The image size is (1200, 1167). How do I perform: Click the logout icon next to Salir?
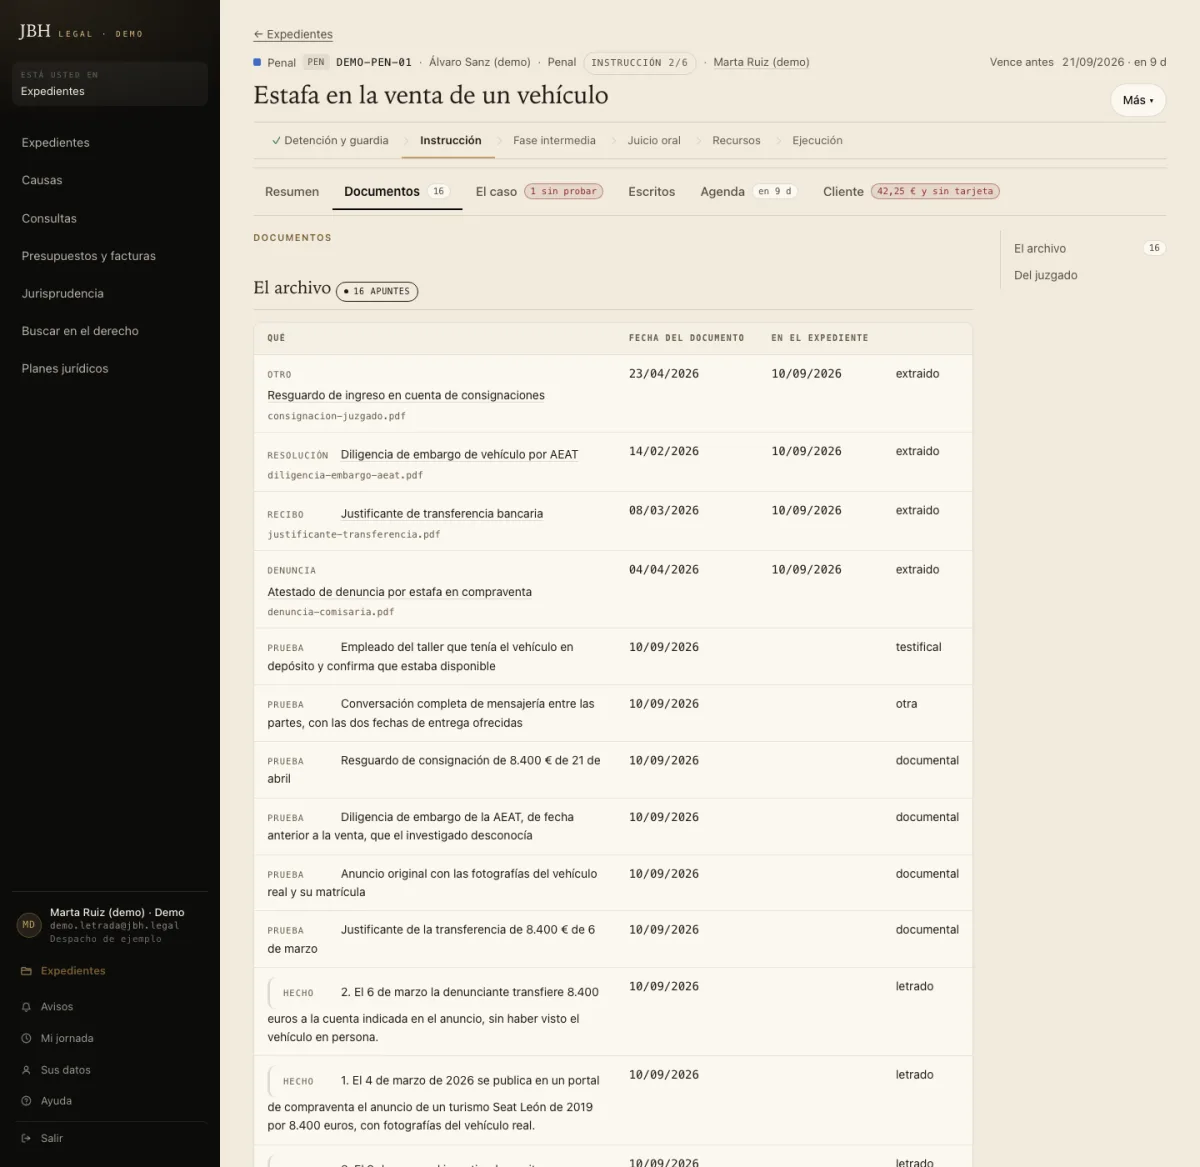(x=26, y=1139)
